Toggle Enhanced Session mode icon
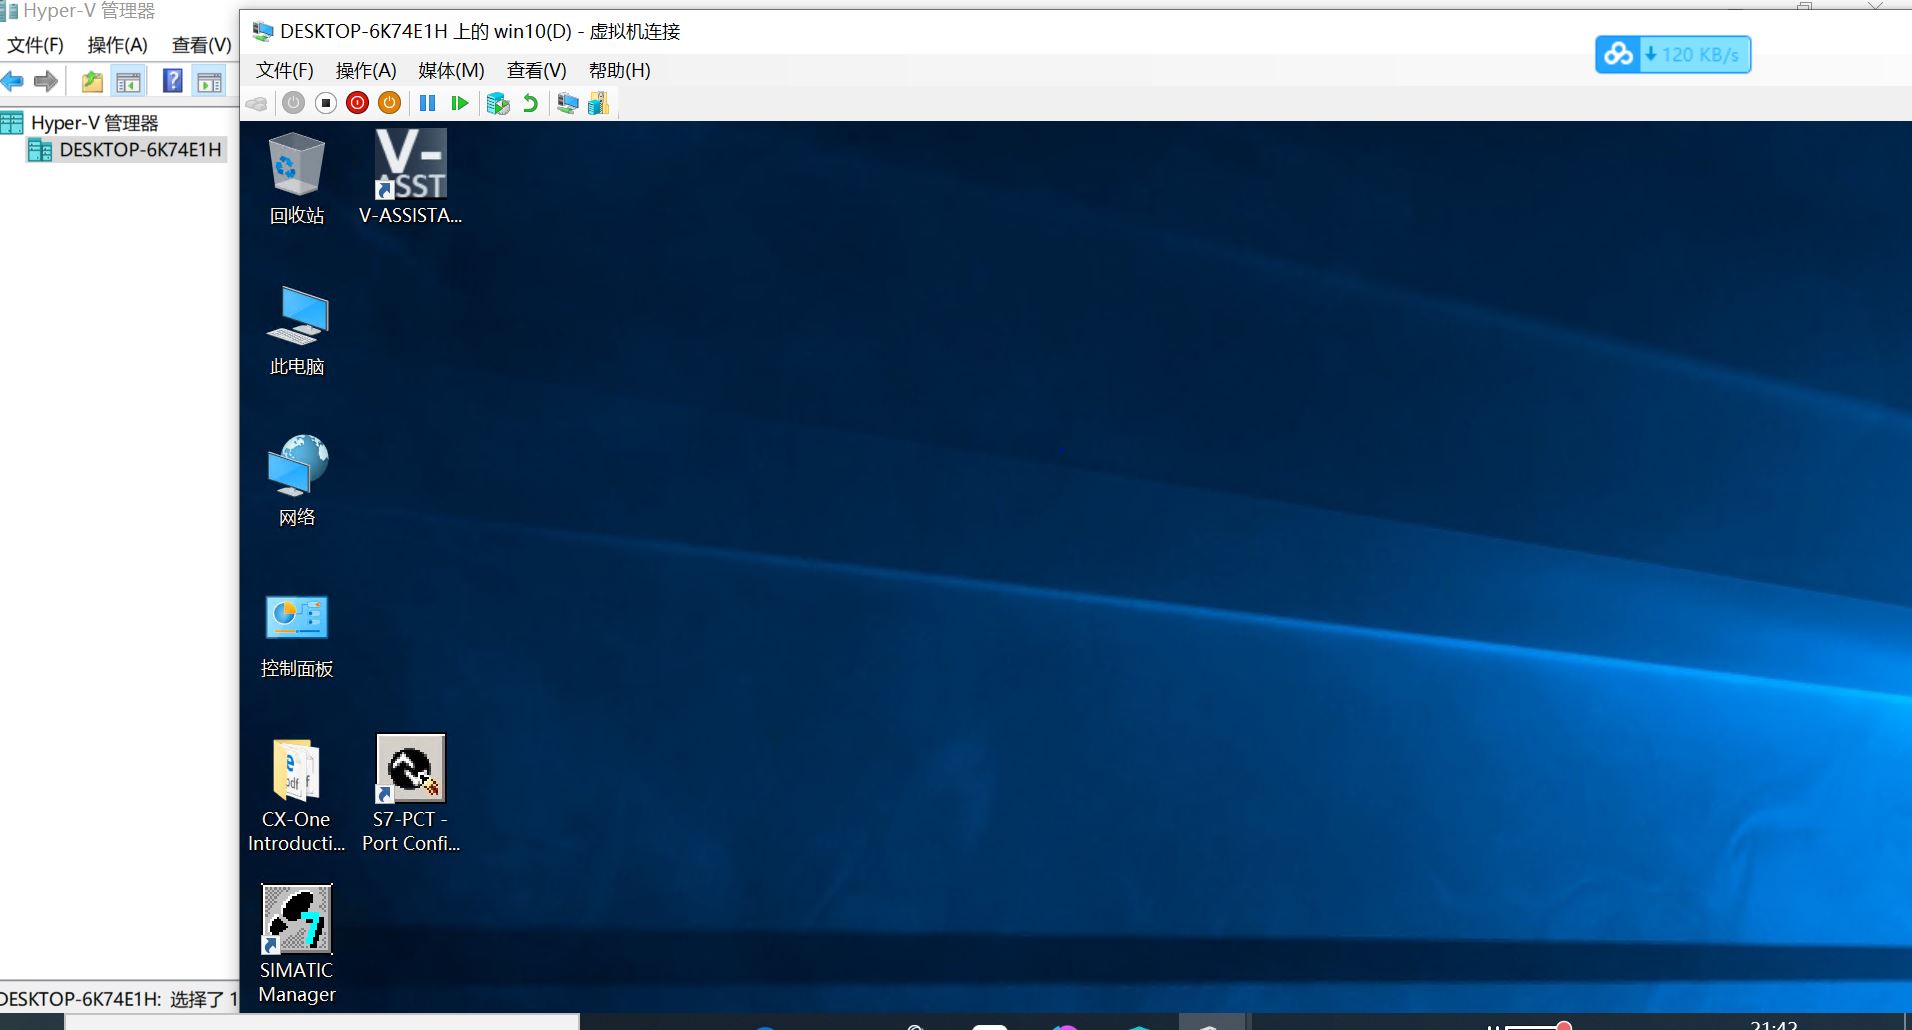Viewport: 1912px width, 1030px height. pyautogui.click(x=567, y=103)
